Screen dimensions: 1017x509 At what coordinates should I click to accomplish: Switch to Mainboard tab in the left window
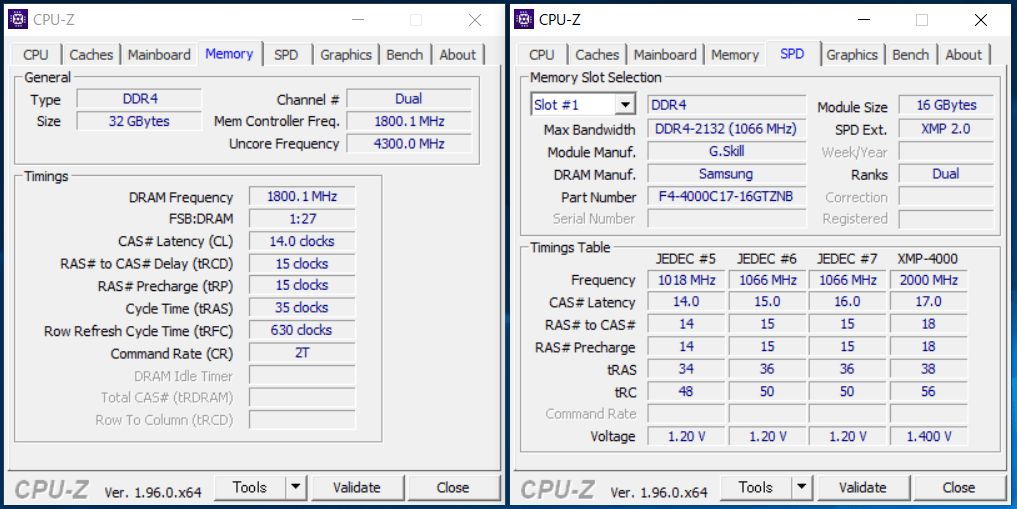tap(160, 54)
